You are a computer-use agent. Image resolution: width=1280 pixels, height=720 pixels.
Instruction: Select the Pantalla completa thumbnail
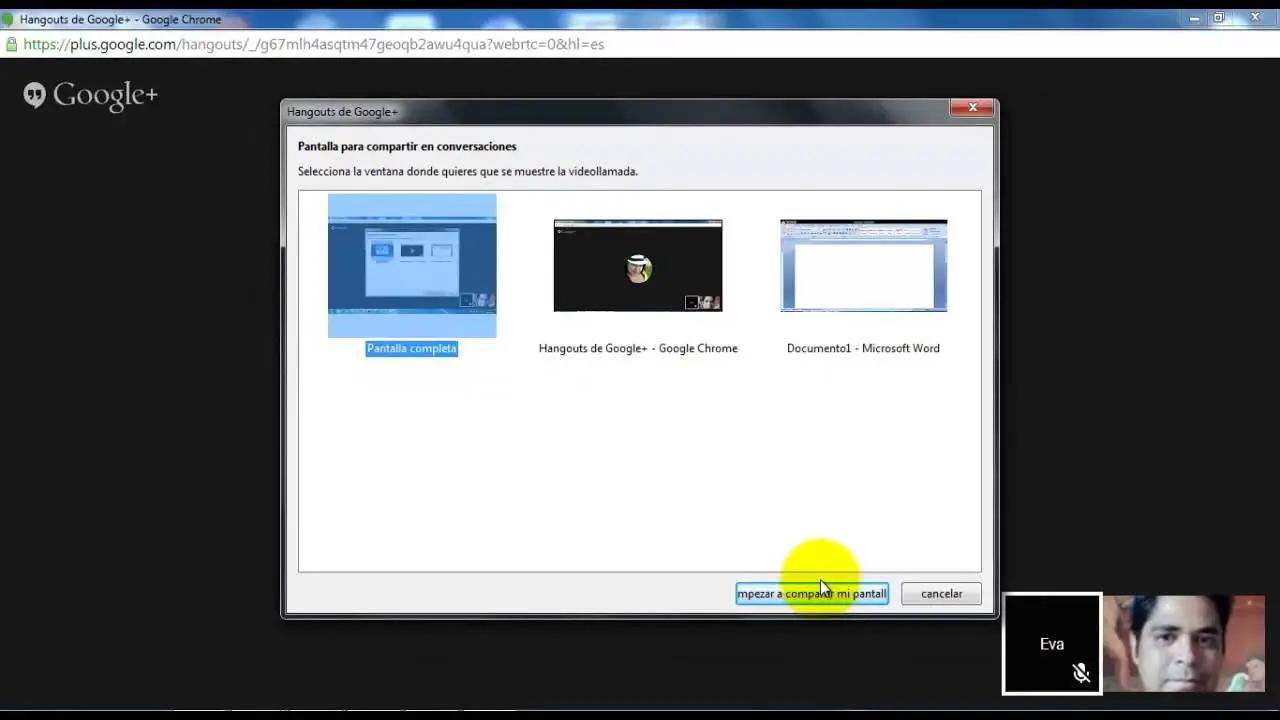coord(412,265)
